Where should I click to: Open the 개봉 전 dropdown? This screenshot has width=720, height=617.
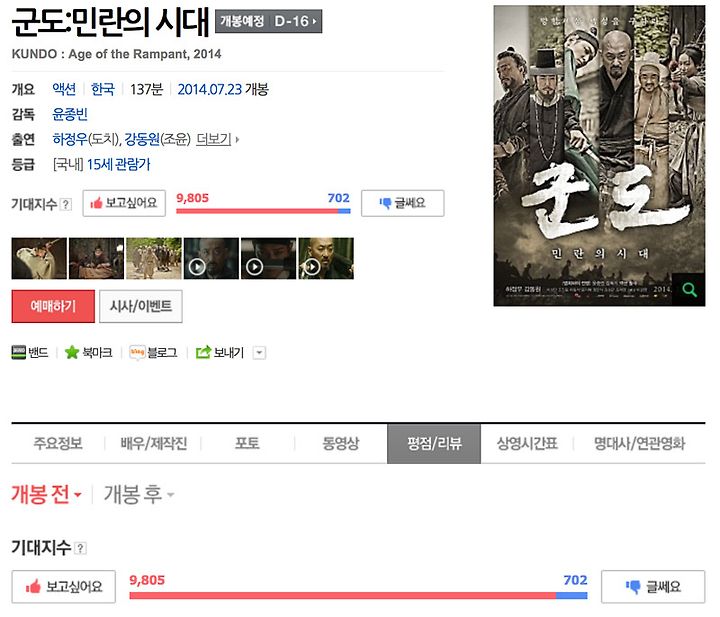46,494
